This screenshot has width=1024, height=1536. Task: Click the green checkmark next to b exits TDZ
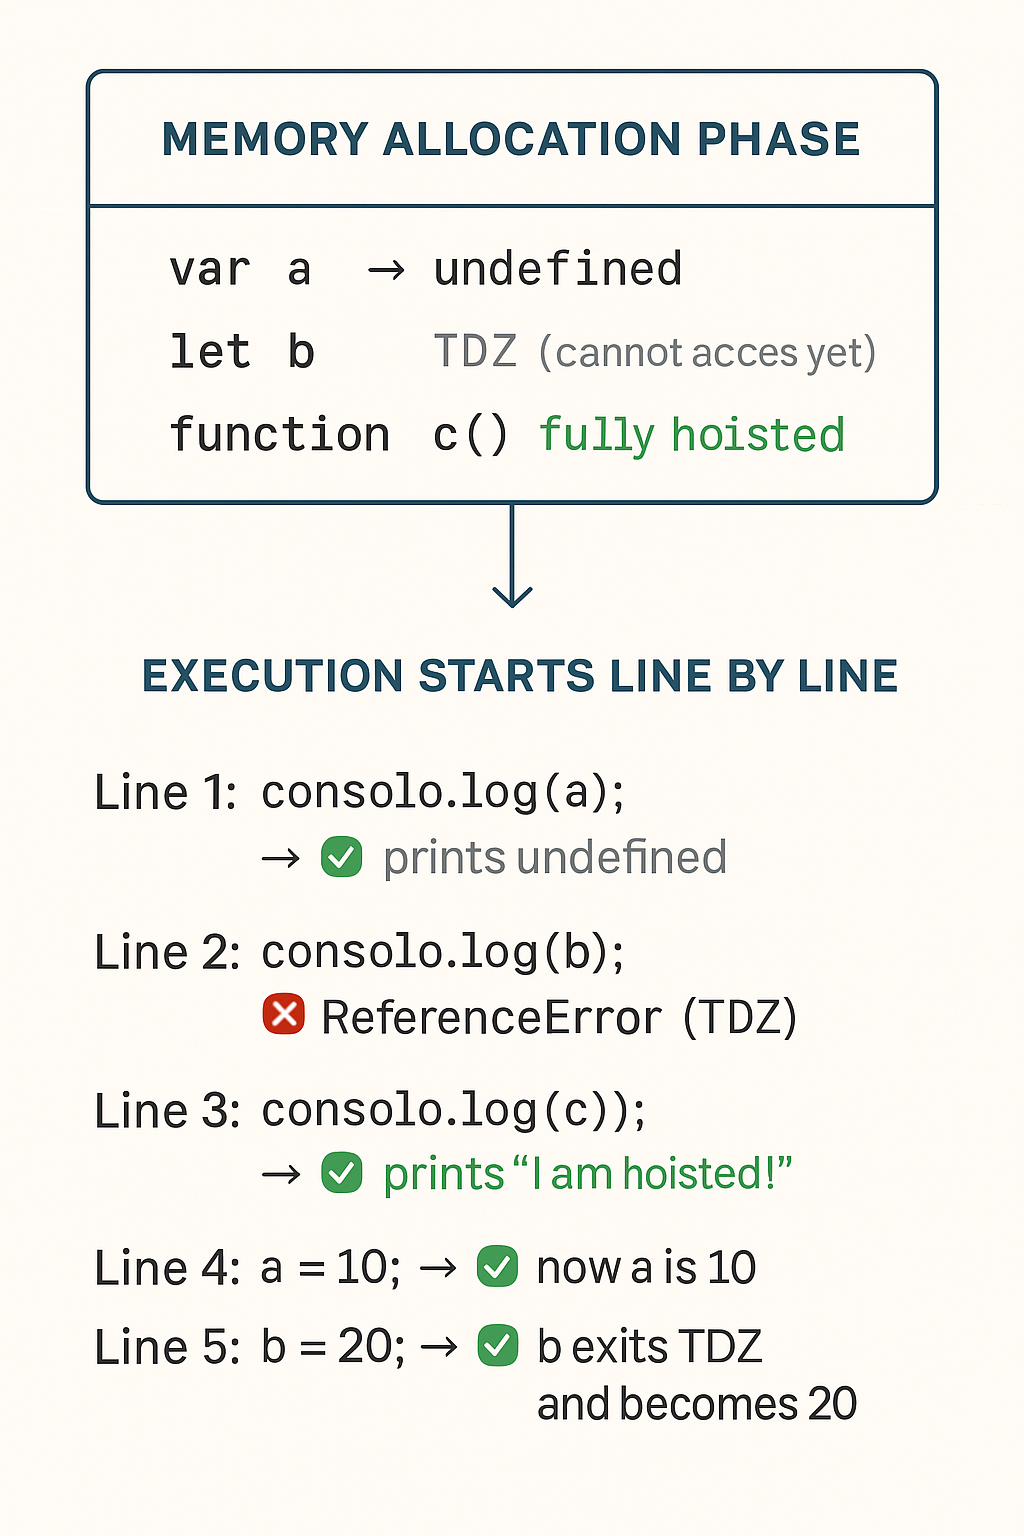497,1345
